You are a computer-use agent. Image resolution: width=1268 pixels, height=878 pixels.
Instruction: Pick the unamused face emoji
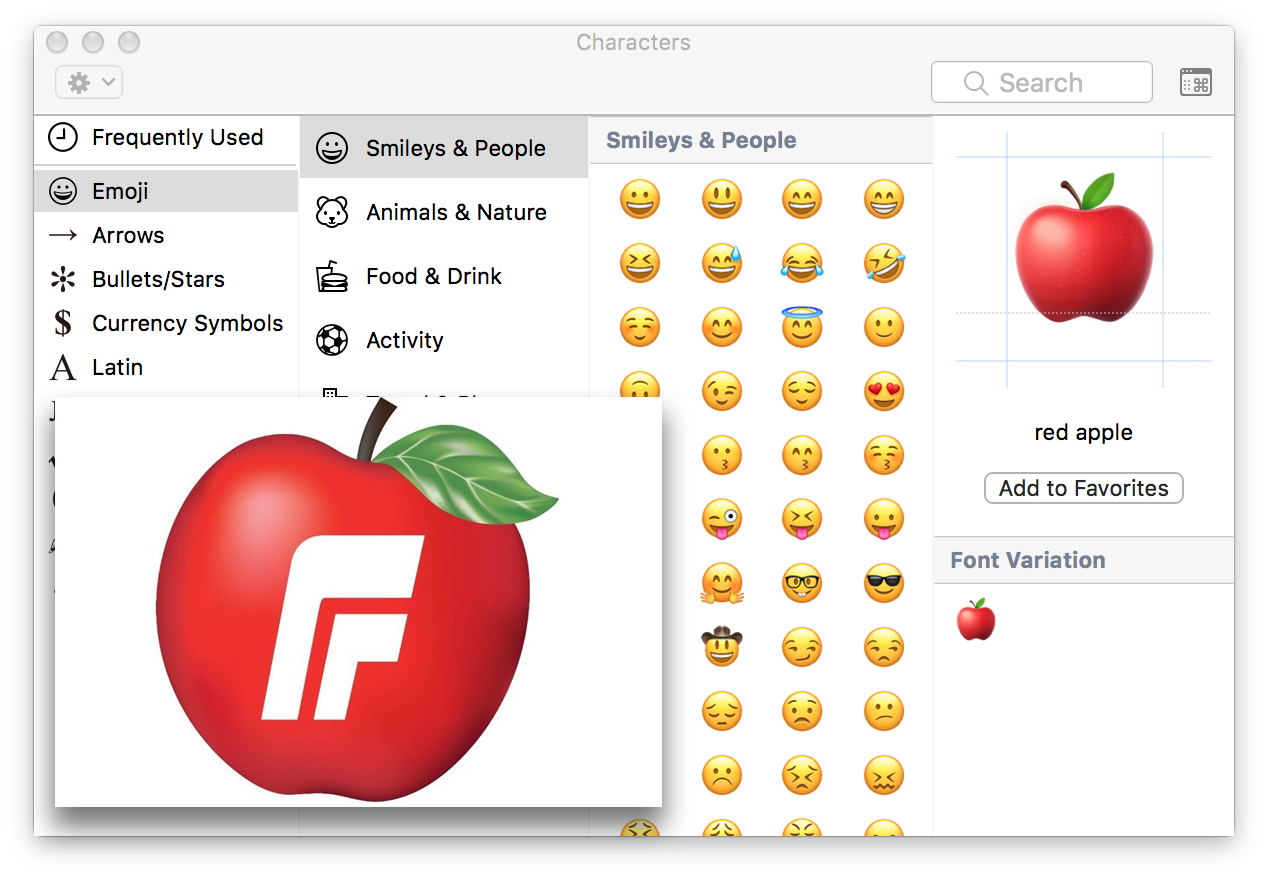[x=884, y=647]
